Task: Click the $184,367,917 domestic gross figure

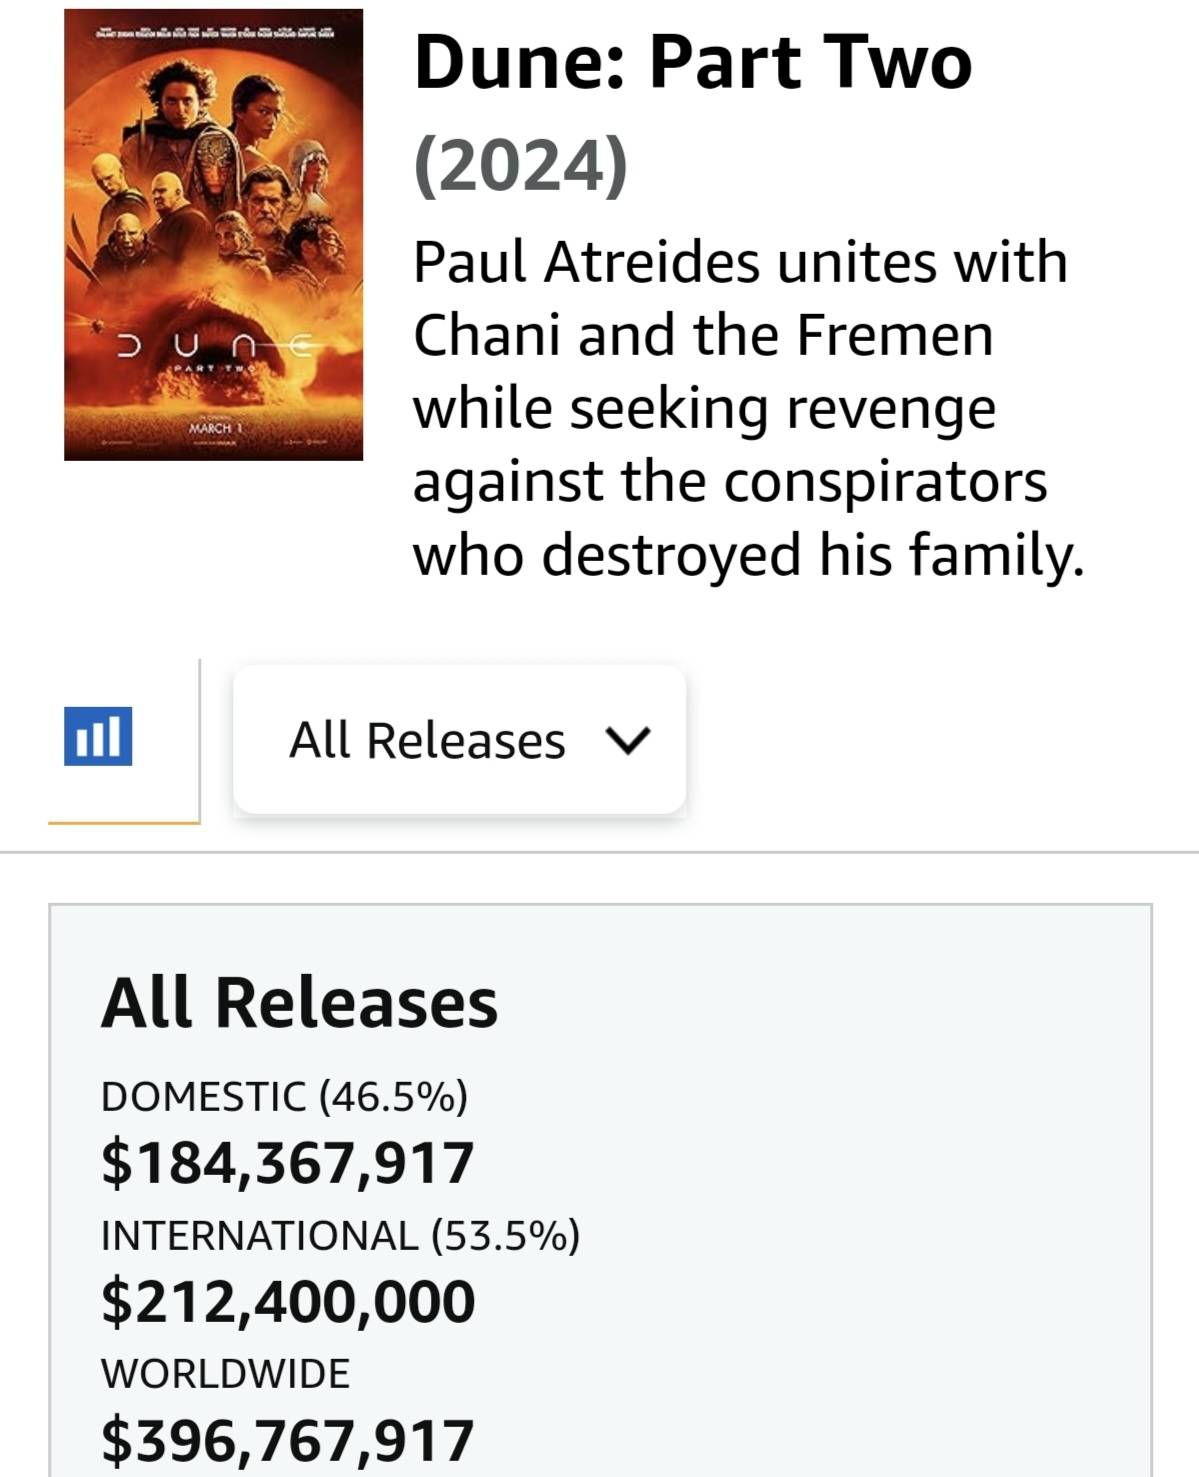Action: click(x=287, y=1163)
